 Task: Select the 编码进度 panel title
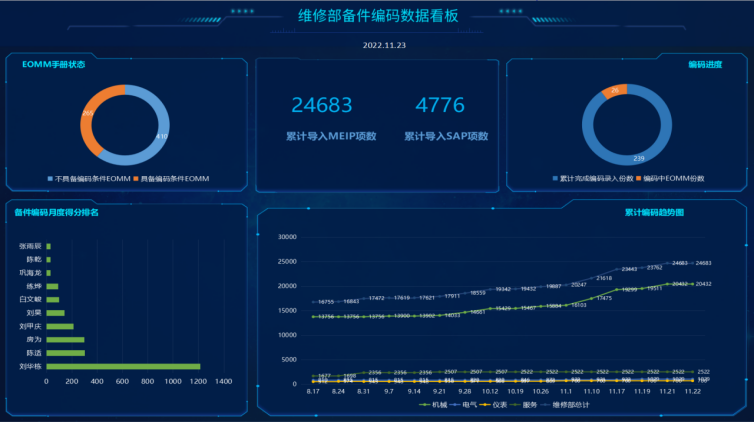point(704,65)
